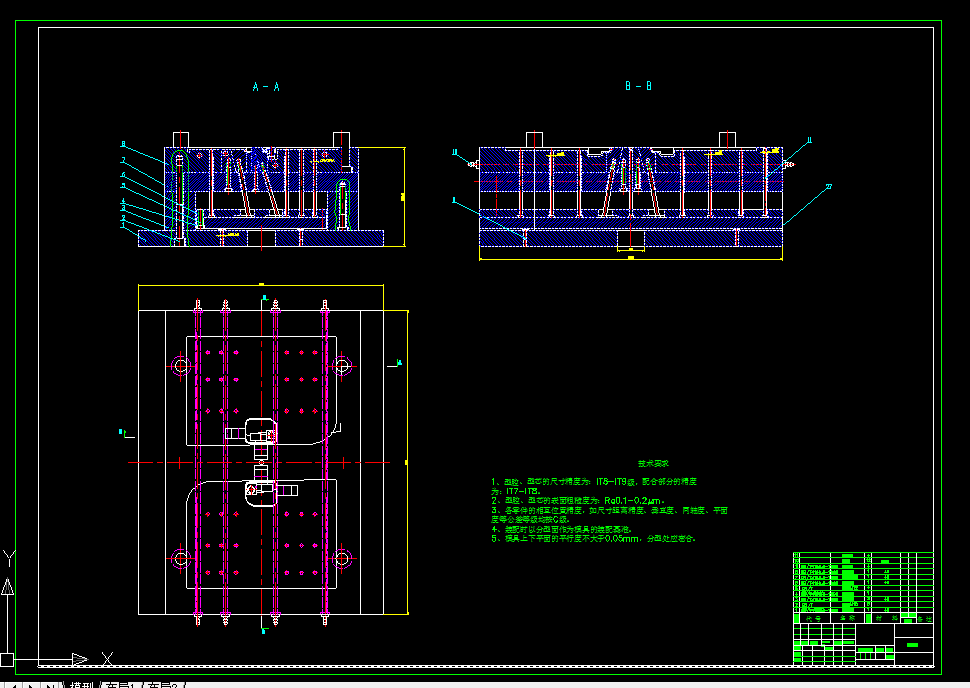Select note 5 with '0.05mm'
Image resolution: width=970 pixels, height=688 pixels.
point(593,539)
